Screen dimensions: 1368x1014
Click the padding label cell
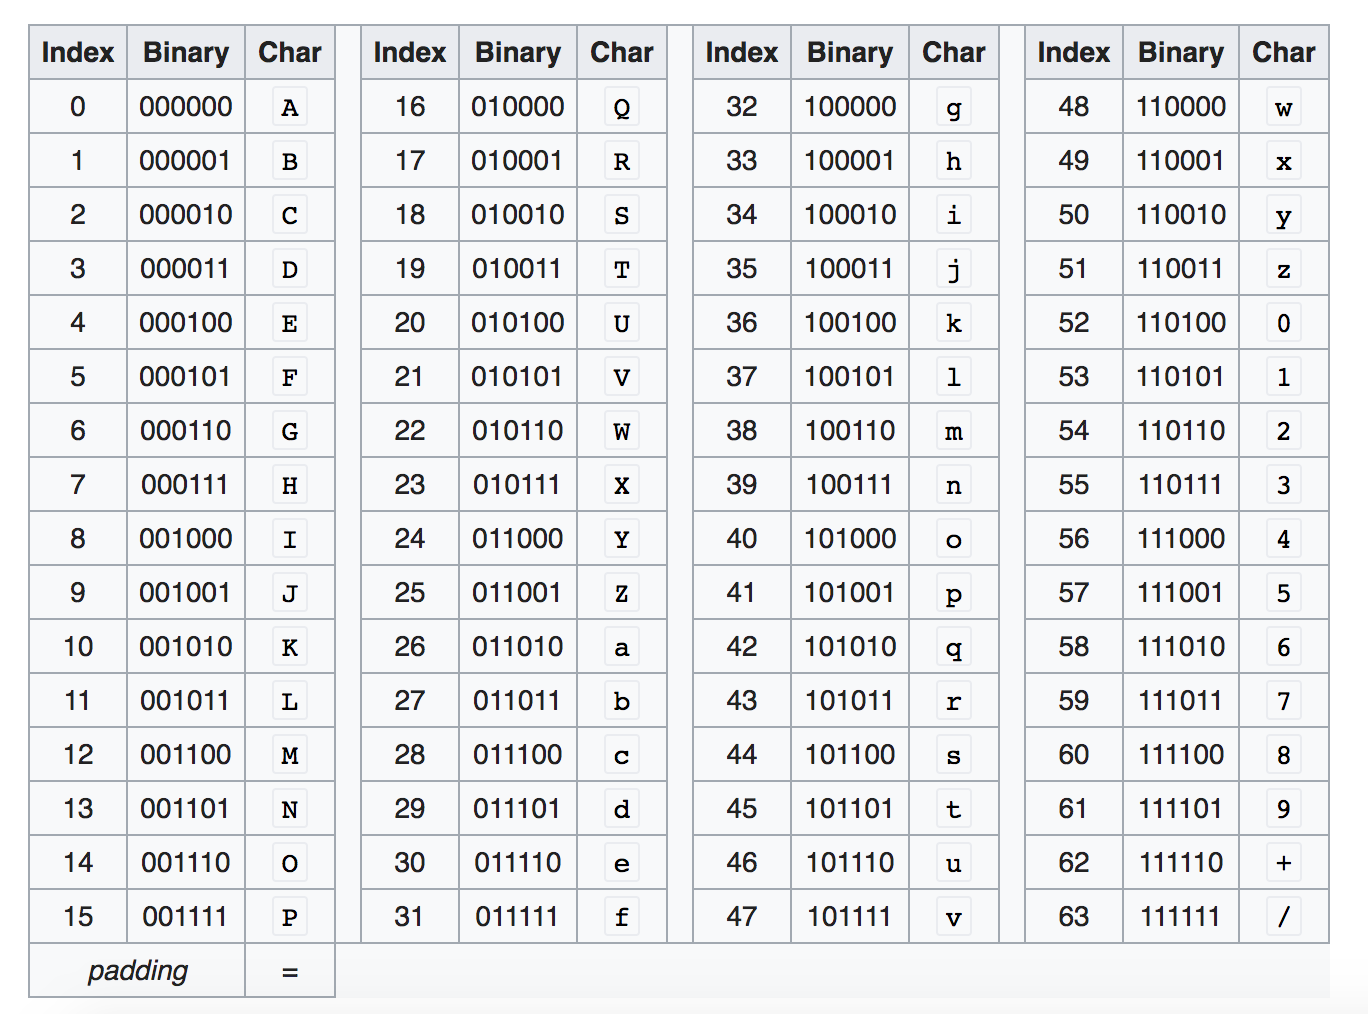tap(137, 970)
